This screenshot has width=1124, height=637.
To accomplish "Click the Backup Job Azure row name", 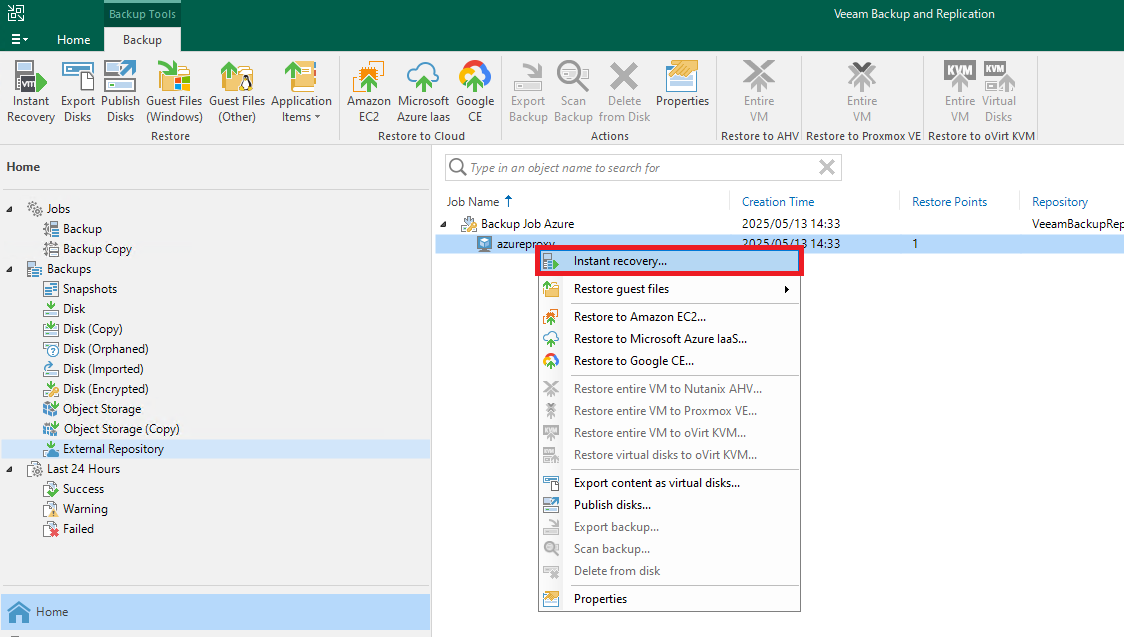I will tap(527, 224).
